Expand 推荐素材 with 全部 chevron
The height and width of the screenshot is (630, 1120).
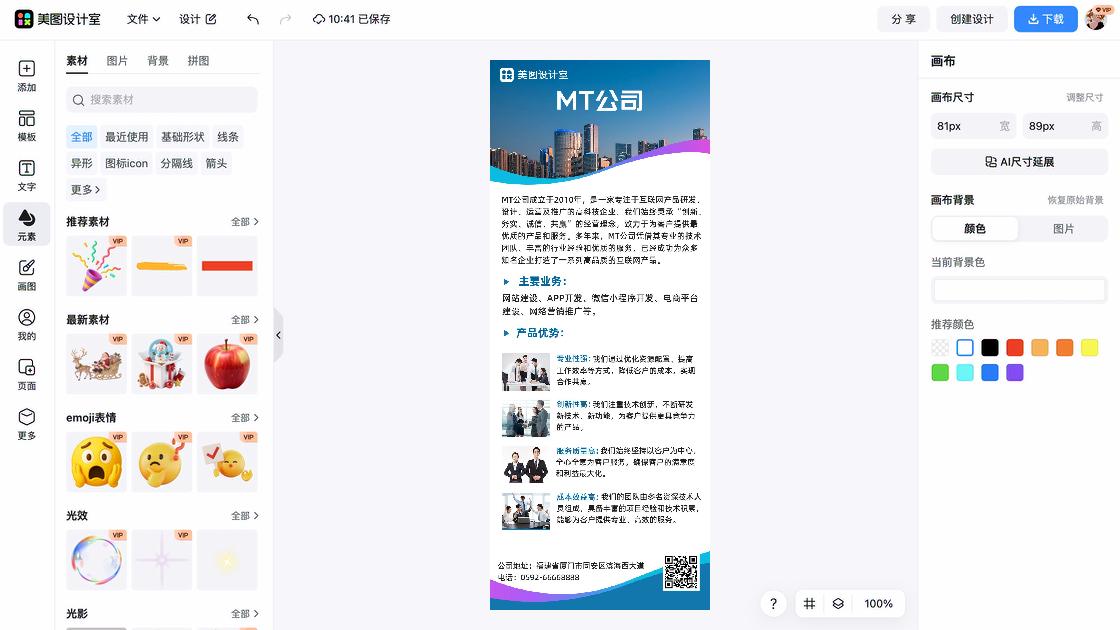[x=243, y=221]
